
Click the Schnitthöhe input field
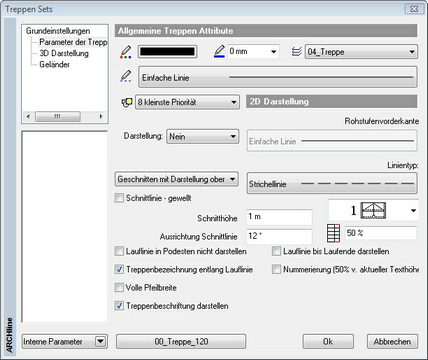point(279,217)
